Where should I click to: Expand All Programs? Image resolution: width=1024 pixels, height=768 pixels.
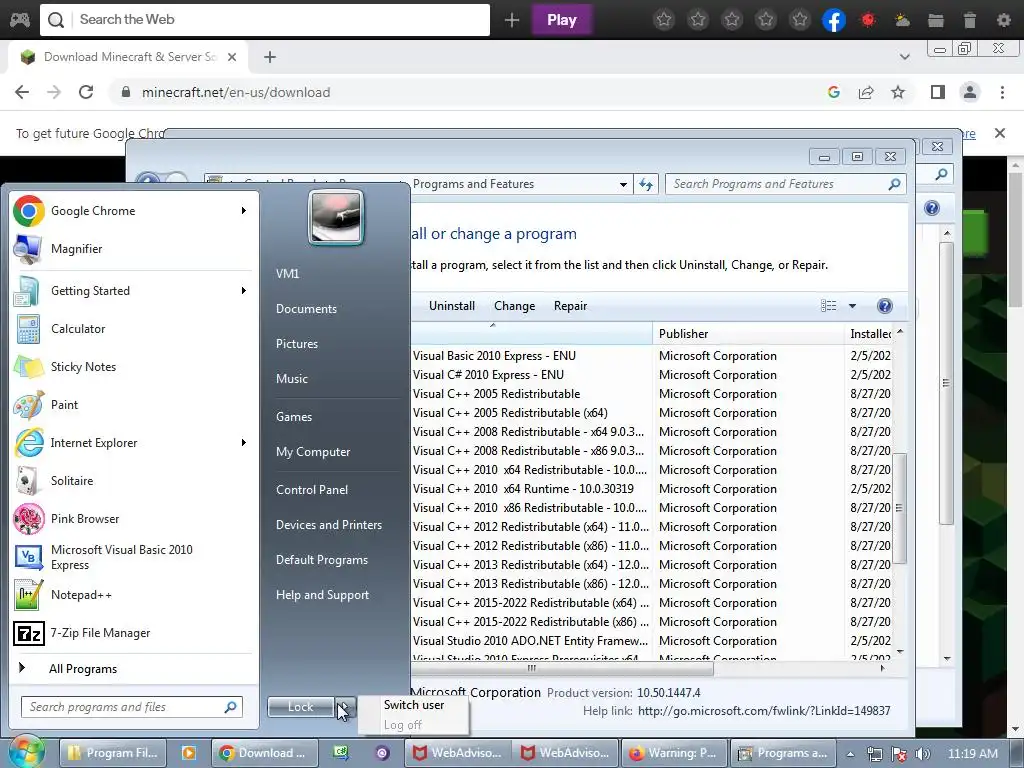(x=82, y=669)
